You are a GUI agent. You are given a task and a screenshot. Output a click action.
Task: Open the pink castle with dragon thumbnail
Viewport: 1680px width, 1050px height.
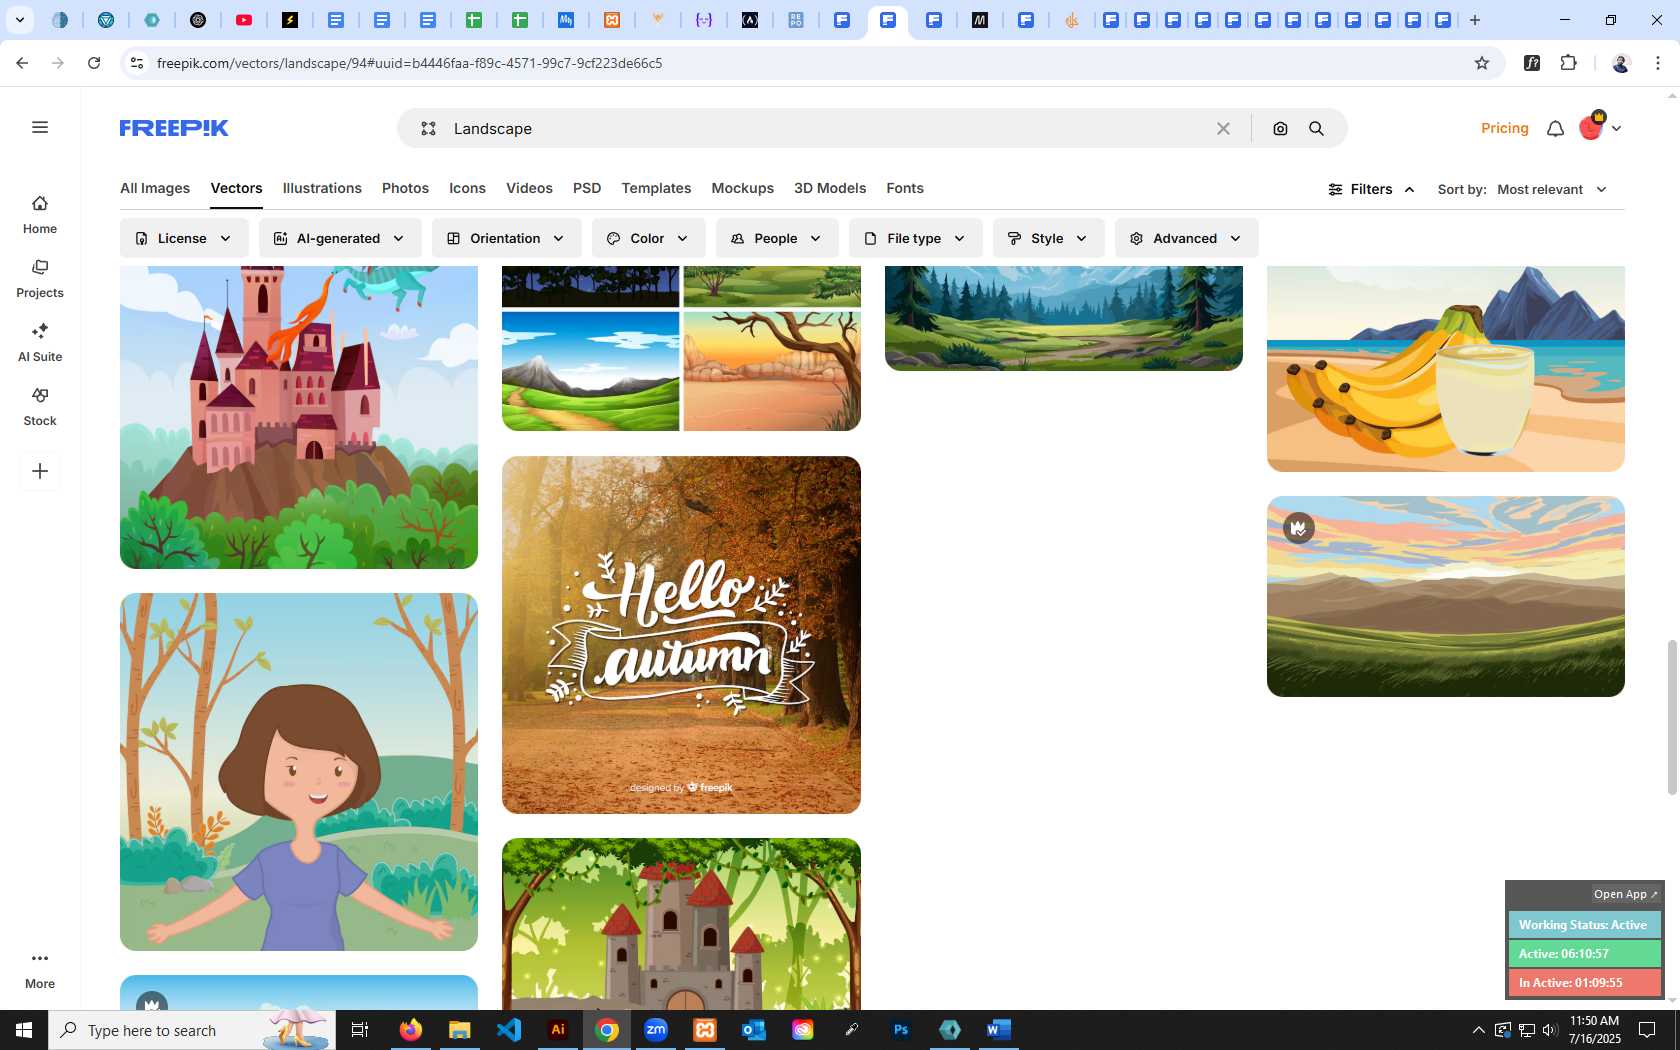tap(299, 417)
